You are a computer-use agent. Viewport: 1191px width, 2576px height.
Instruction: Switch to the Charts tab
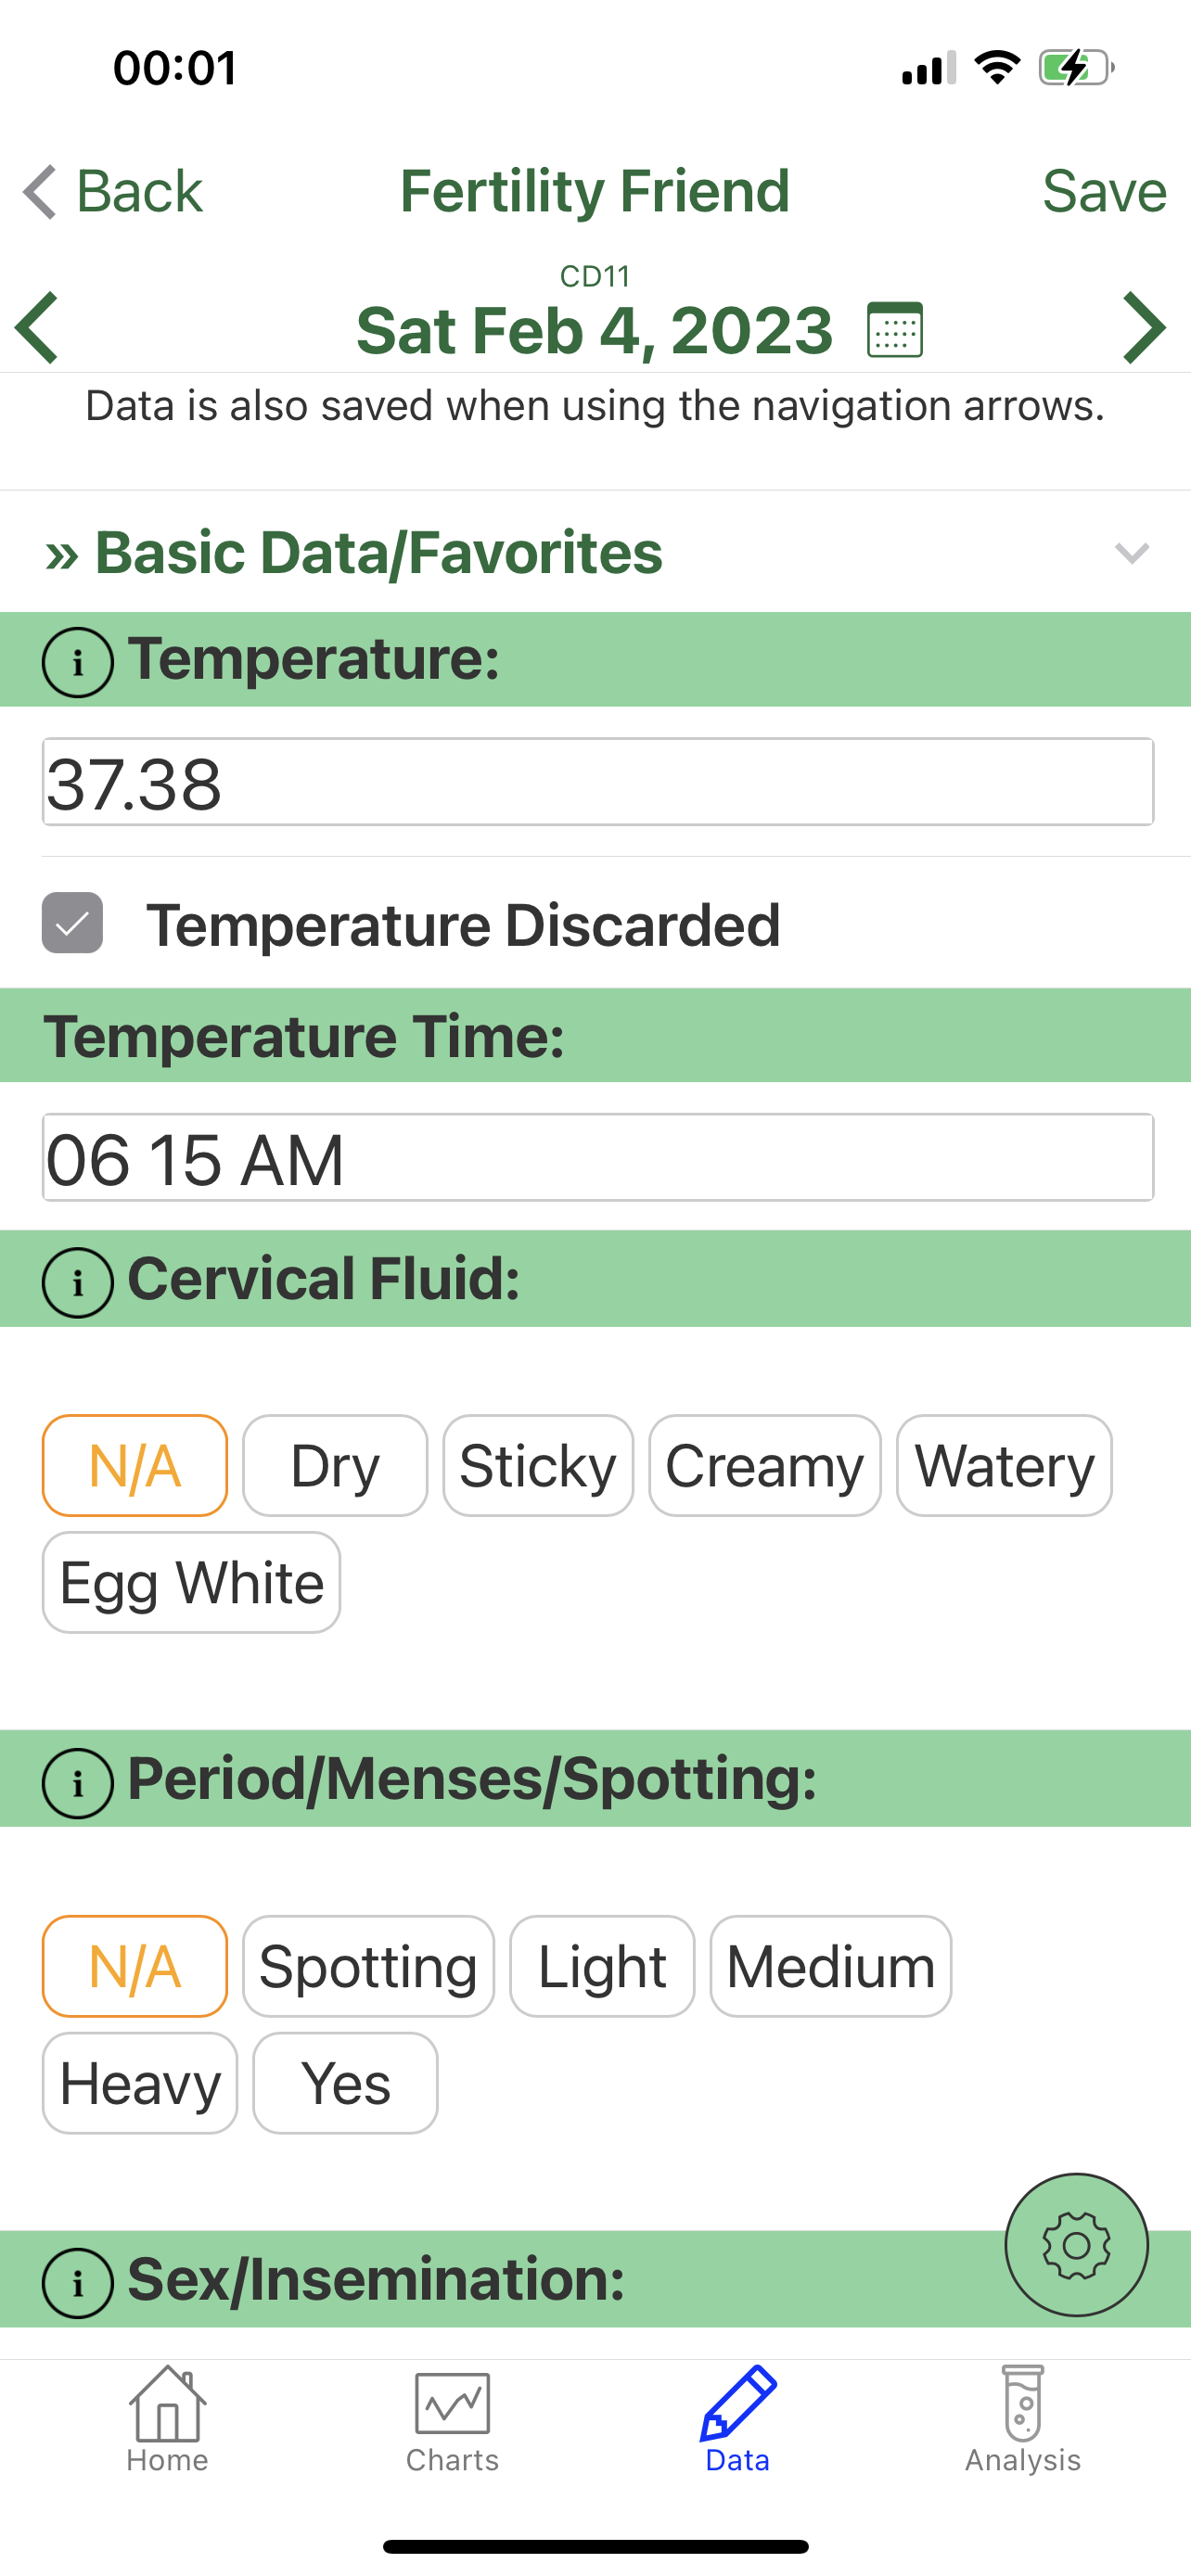coord(452,2420)
